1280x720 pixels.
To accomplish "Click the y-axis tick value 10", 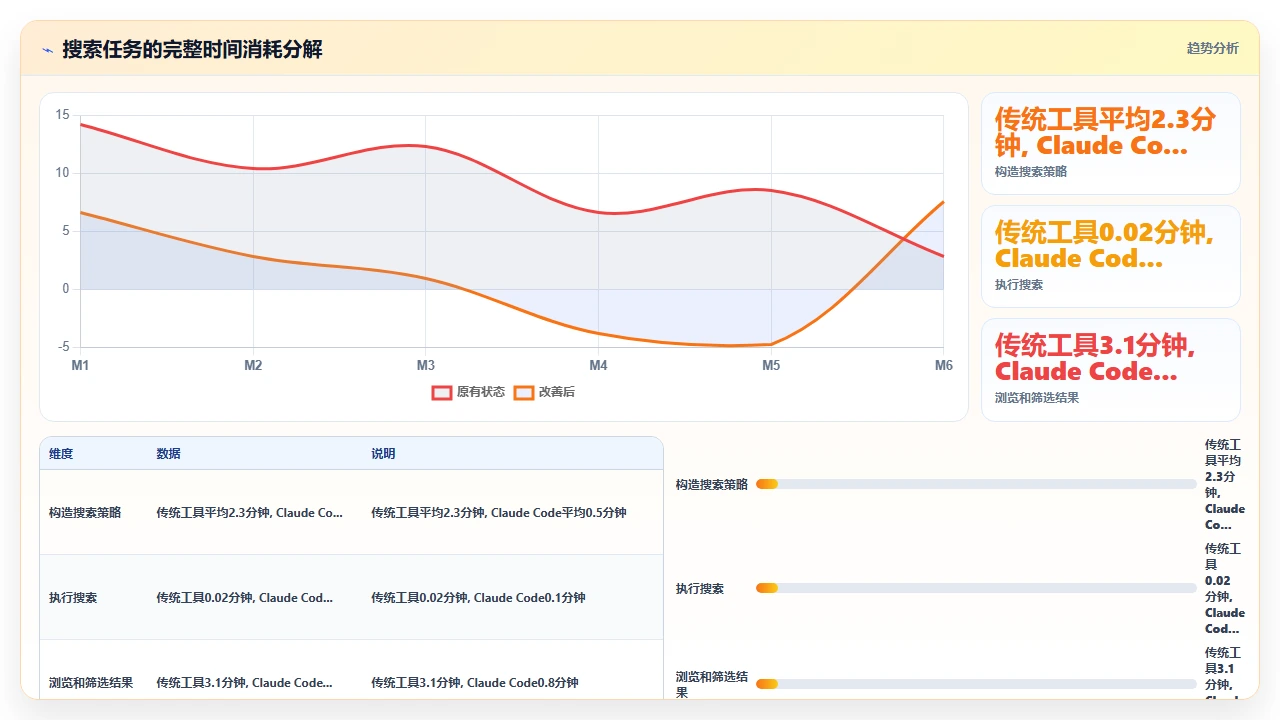I will 63,173.
